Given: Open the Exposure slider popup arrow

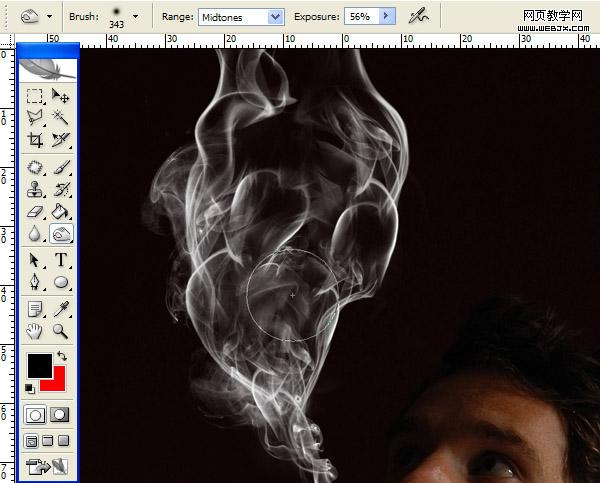Looking at the screenshot, I should click(386, 16).
